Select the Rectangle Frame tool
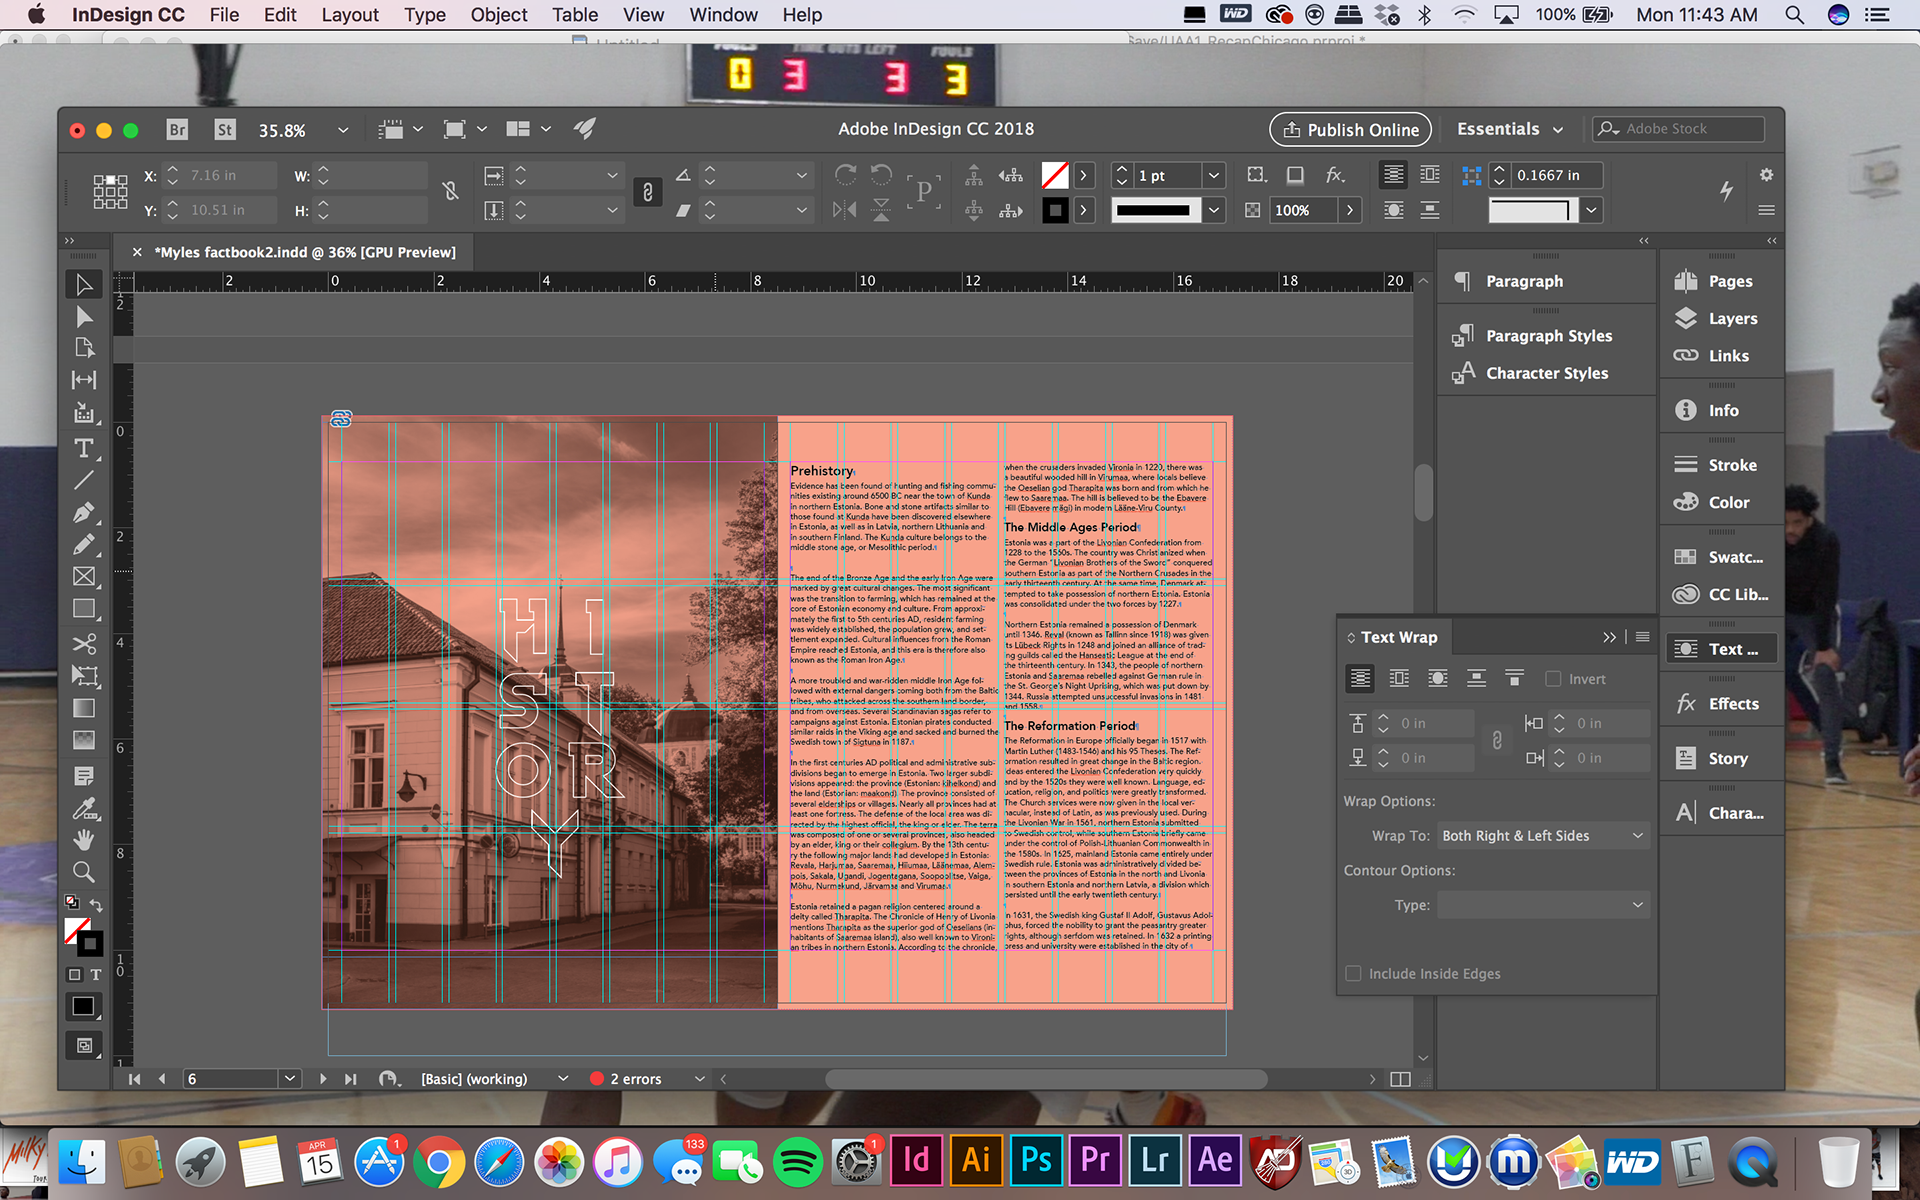1920x1200 pixels. (x=84, y=577)
